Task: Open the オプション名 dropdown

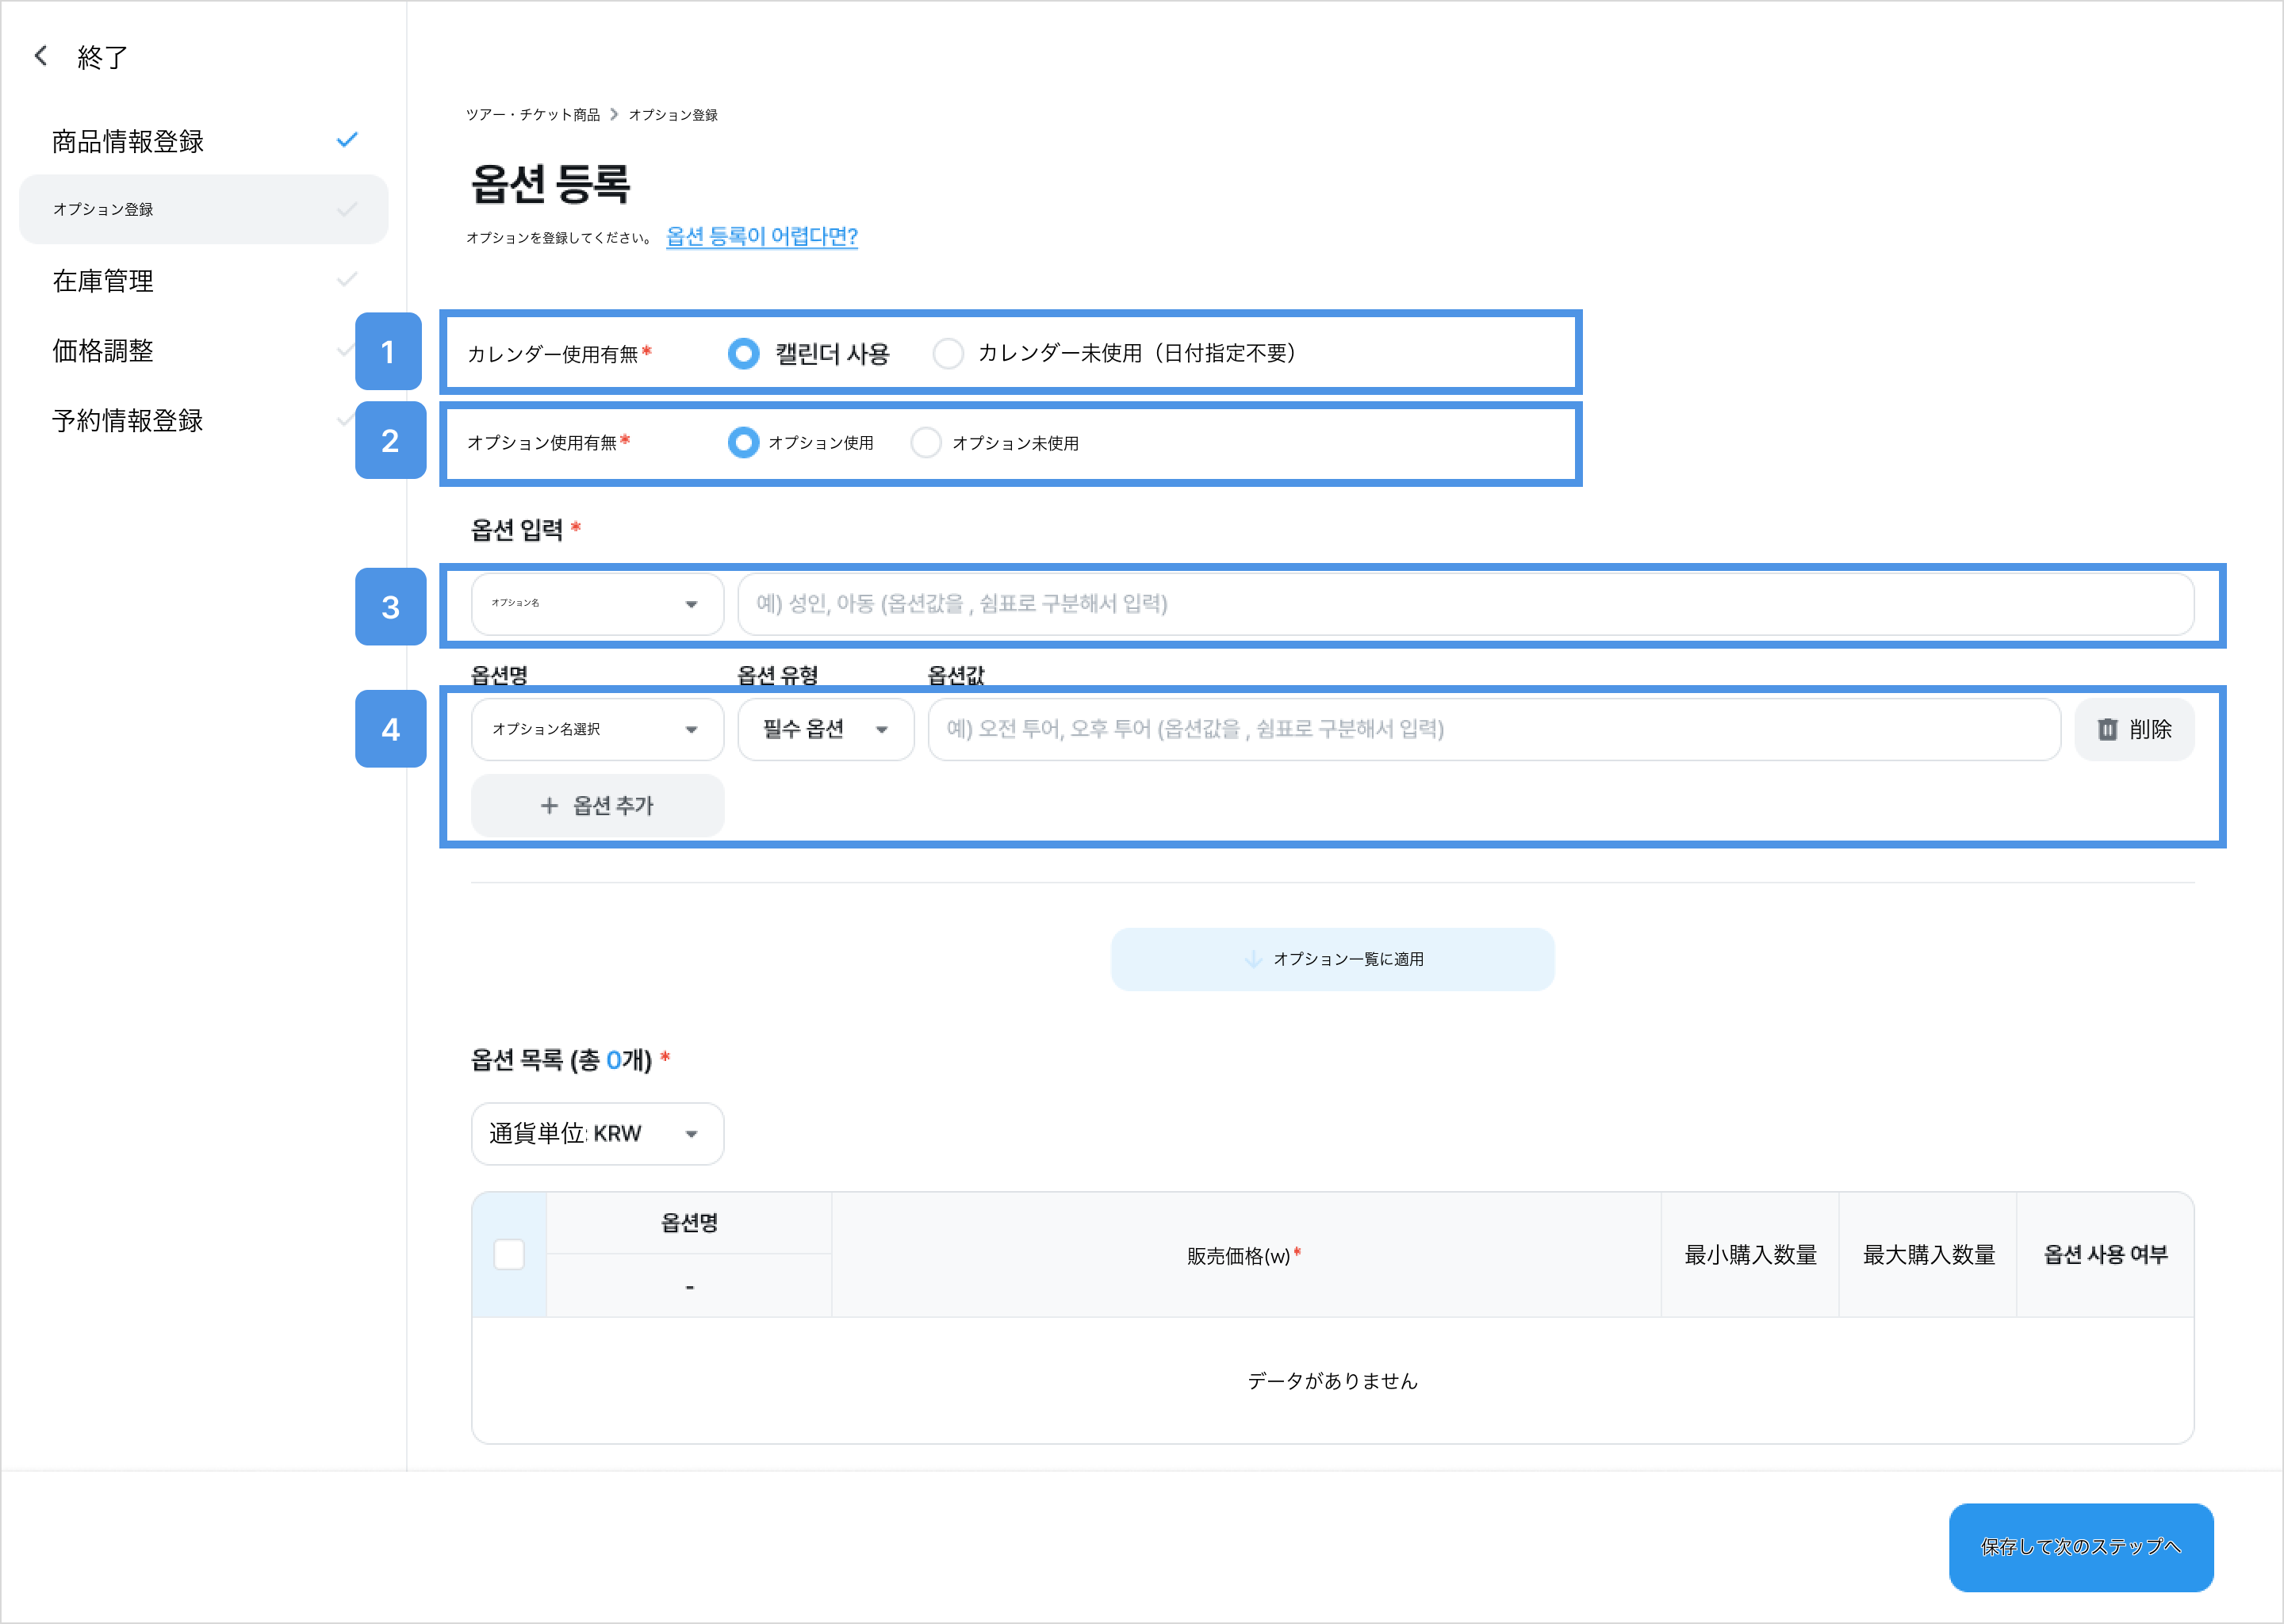Action: click(597, 604)
